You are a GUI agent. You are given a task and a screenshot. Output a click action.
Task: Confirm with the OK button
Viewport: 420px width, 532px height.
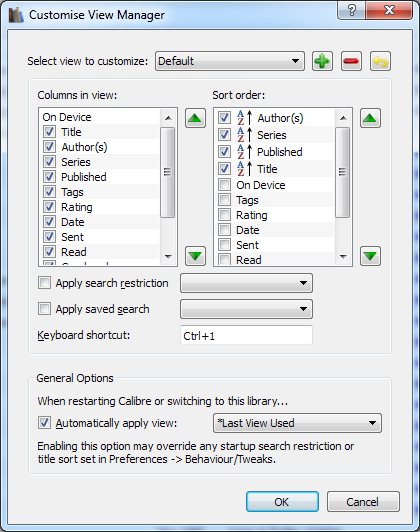[x=282, y=501]
